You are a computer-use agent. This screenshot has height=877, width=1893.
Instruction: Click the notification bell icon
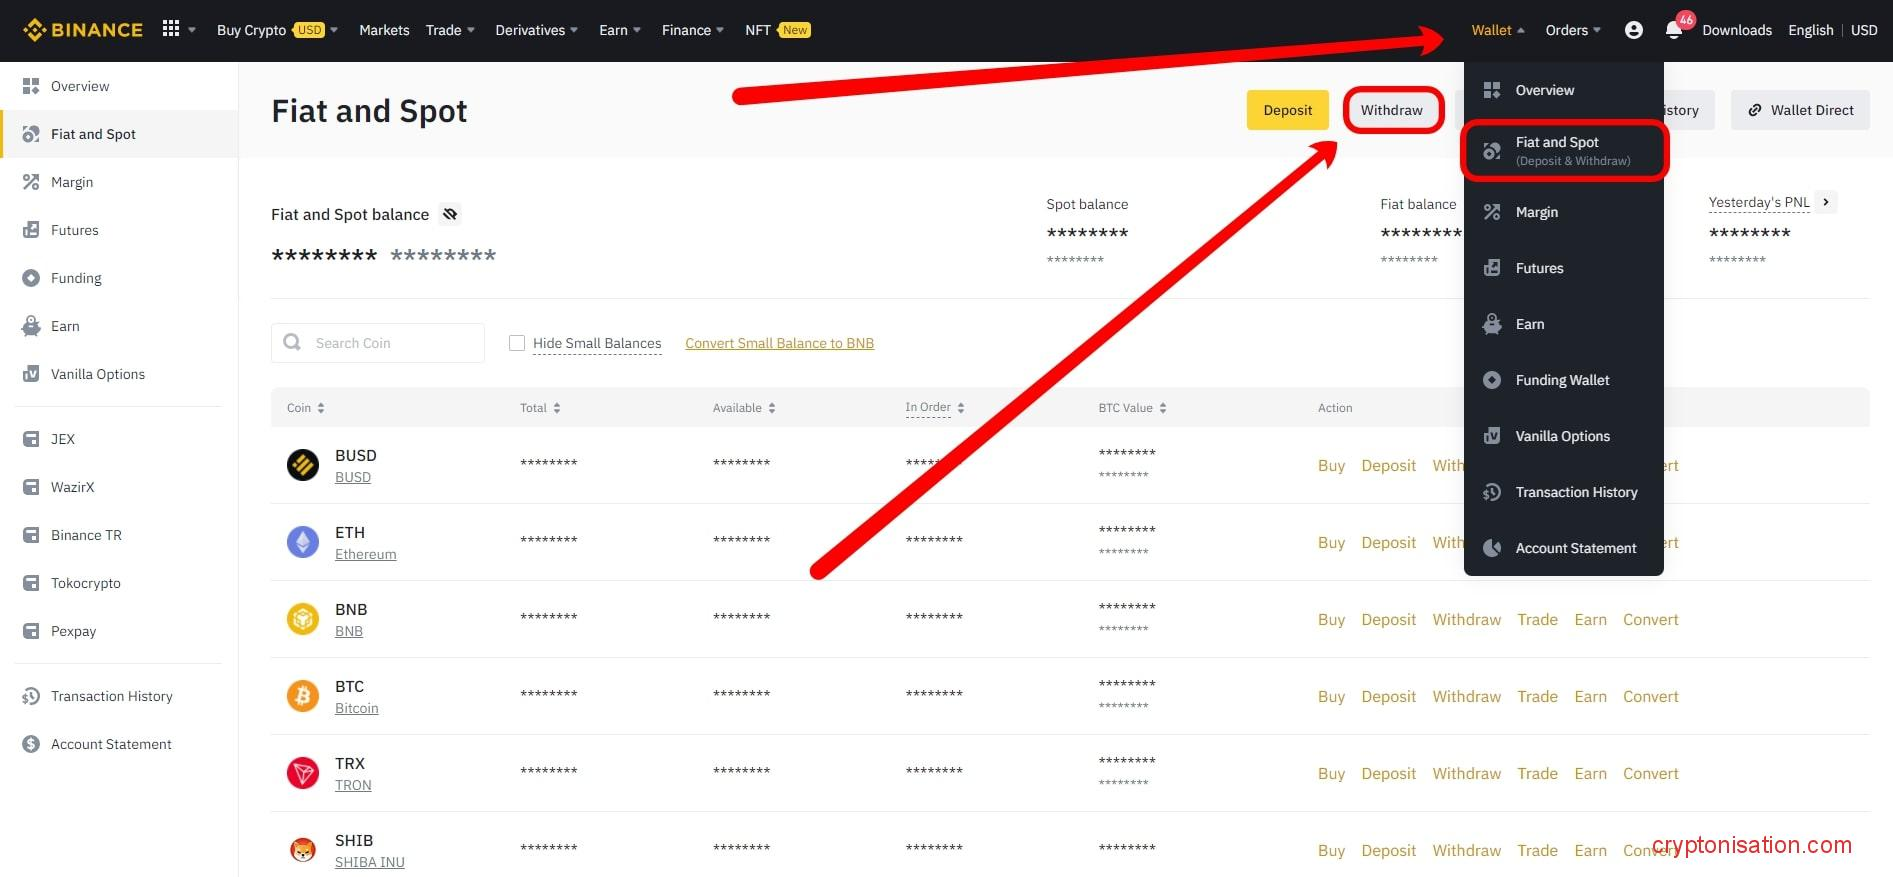coord(1674,31)
